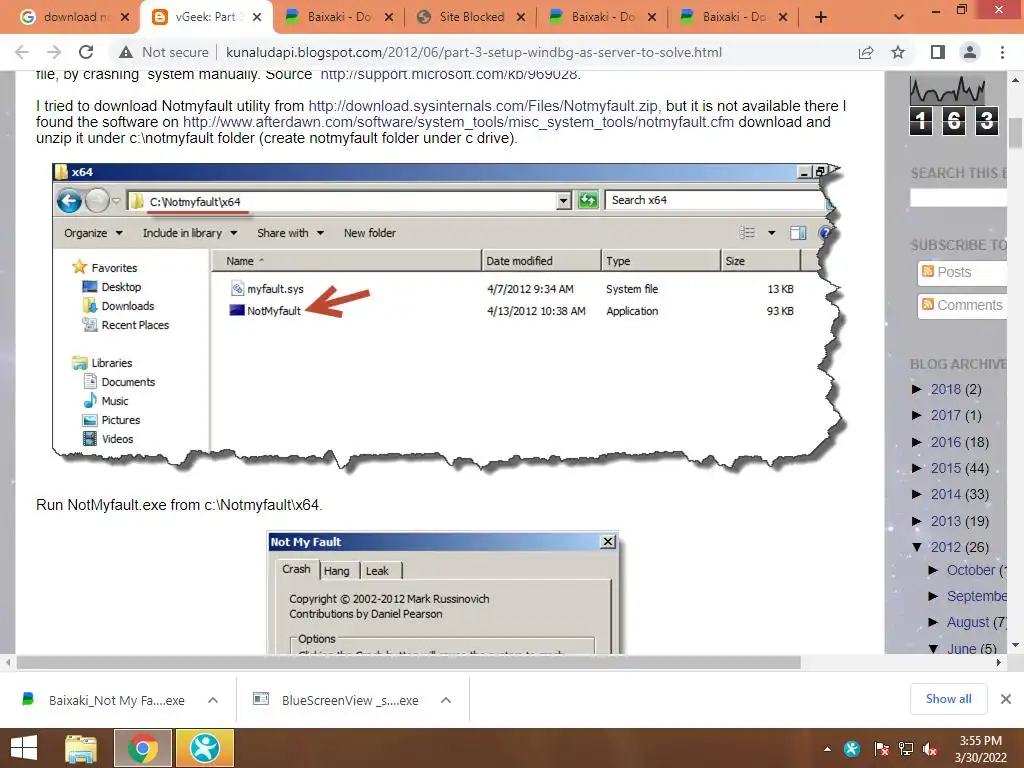Go back to the previous page

tap(22, 52)
